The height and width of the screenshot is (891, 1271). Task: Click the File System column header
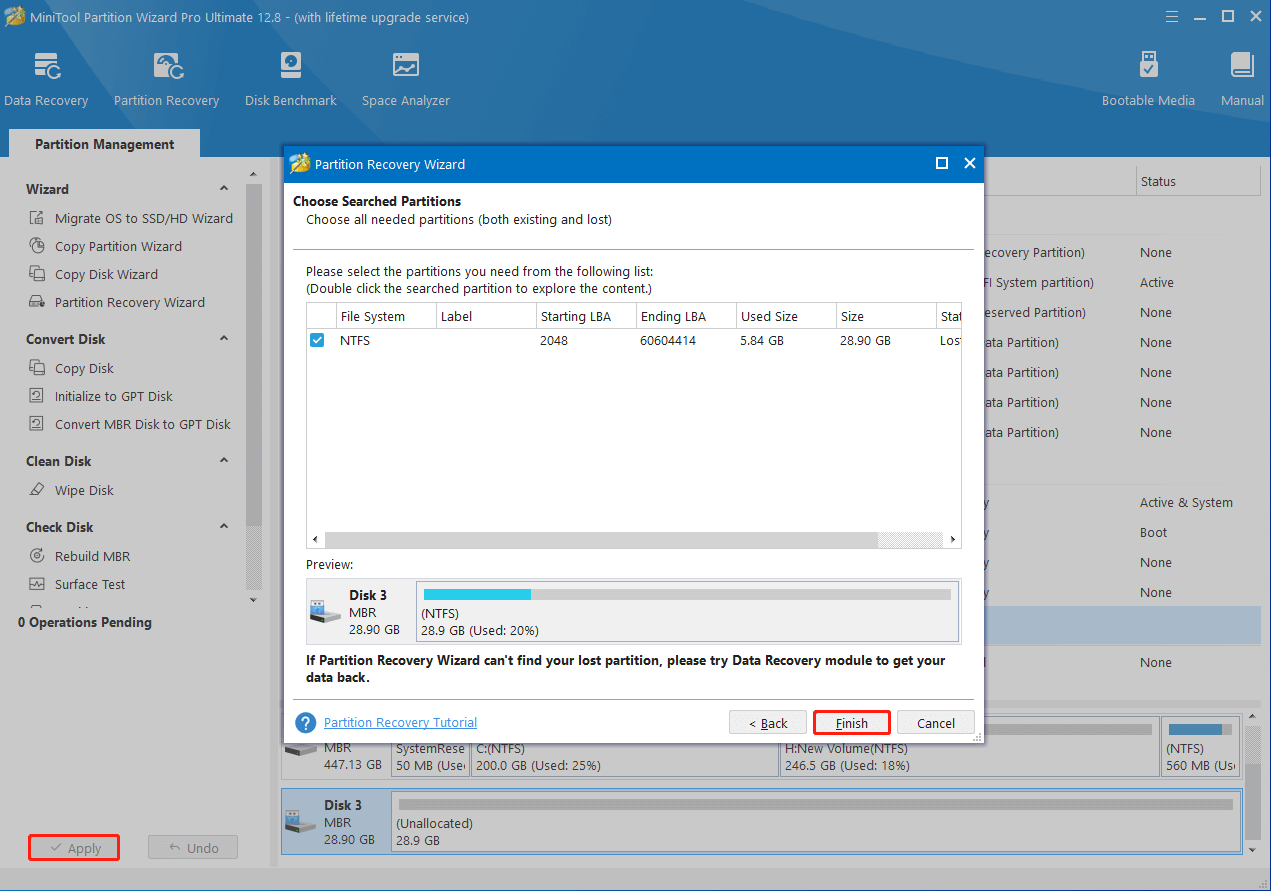386,316
